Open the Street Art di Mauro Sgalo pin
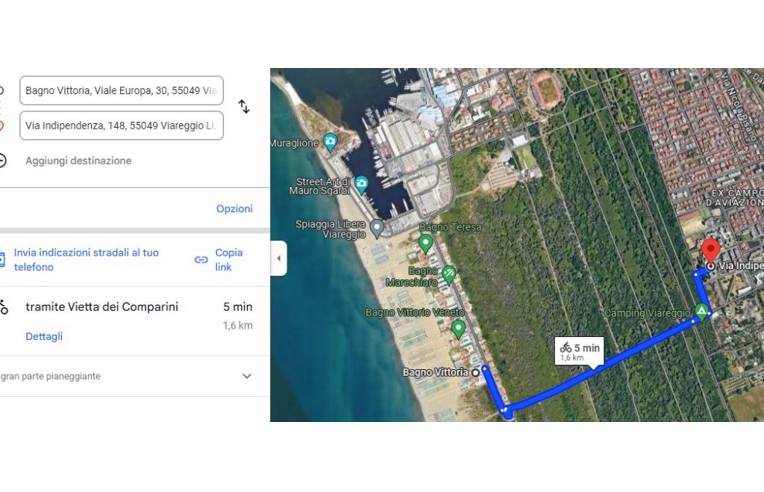Image resolution: width=764 pixels, height=492 pixels. point(361,184)
